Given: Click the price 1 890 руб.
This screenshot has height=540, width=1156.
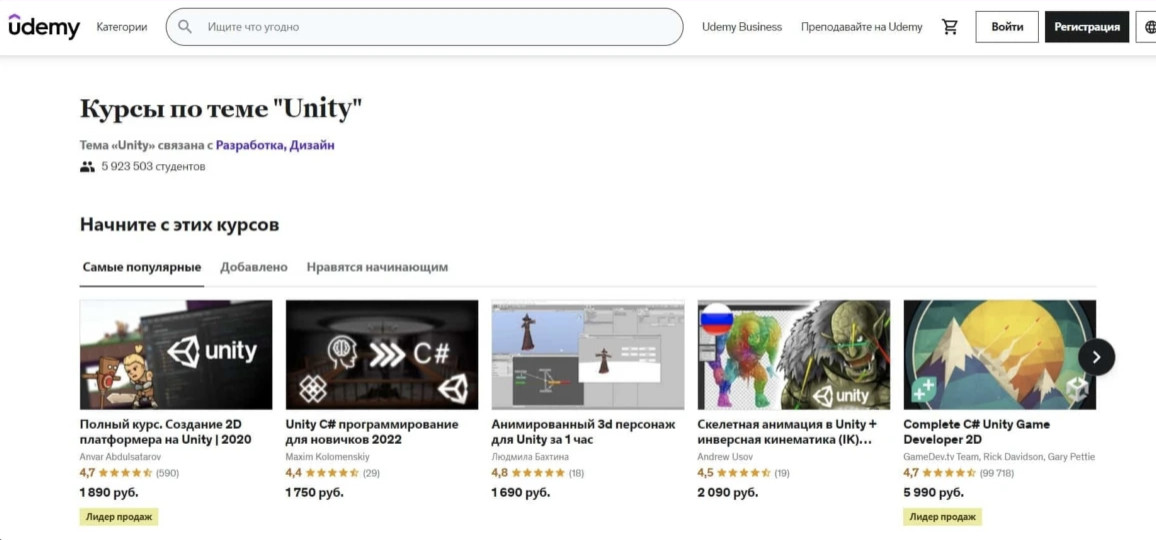Looking at the screenshot, I should pos(108,492).
